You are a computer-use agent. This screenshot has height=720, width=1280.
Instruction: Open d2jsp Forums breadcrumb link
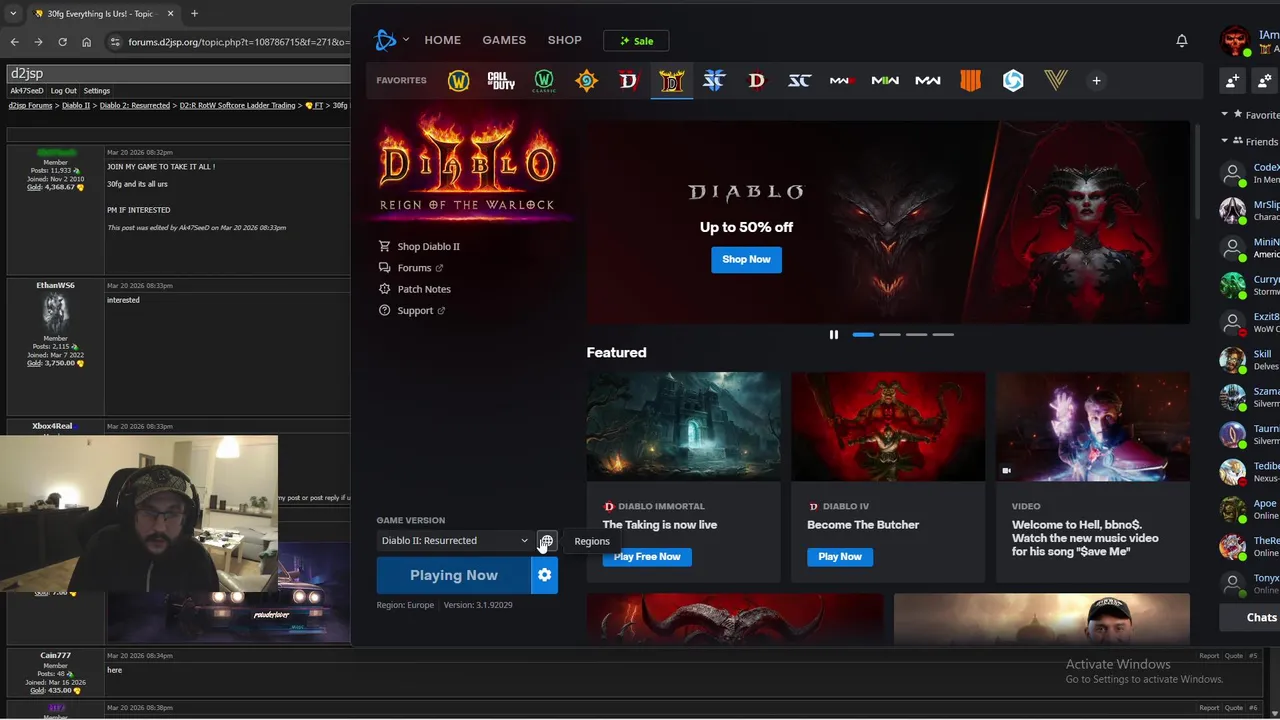[x=30, y=105]
